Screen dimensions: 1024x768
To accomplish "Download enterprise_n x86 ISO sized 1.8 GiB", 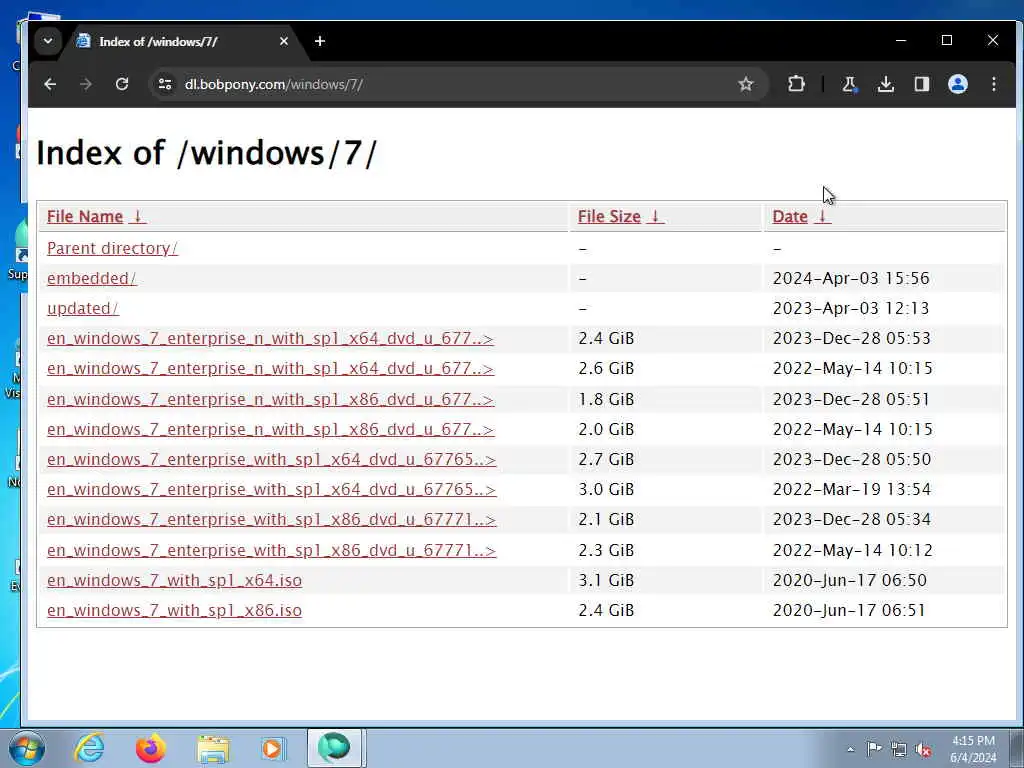I will pyautogui.click(x=270, y=399).
